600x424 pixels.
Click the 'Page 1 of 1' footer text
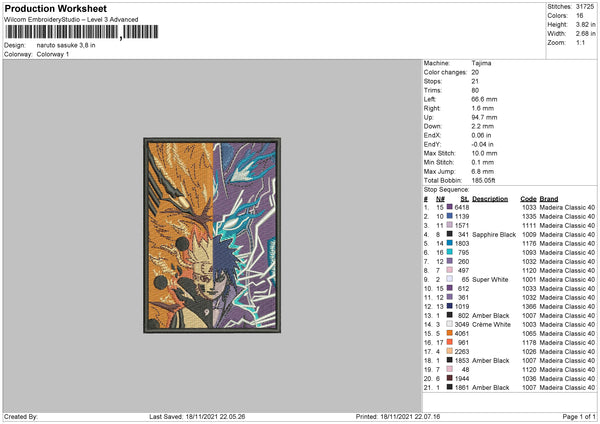click(579, 417)
